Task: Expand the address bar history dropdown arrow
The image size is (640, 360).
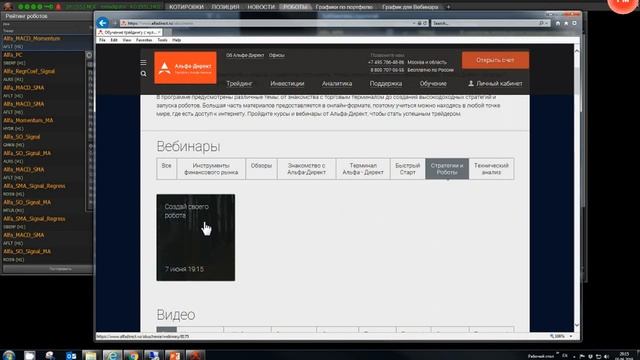Action: click(x=414, y=23)
